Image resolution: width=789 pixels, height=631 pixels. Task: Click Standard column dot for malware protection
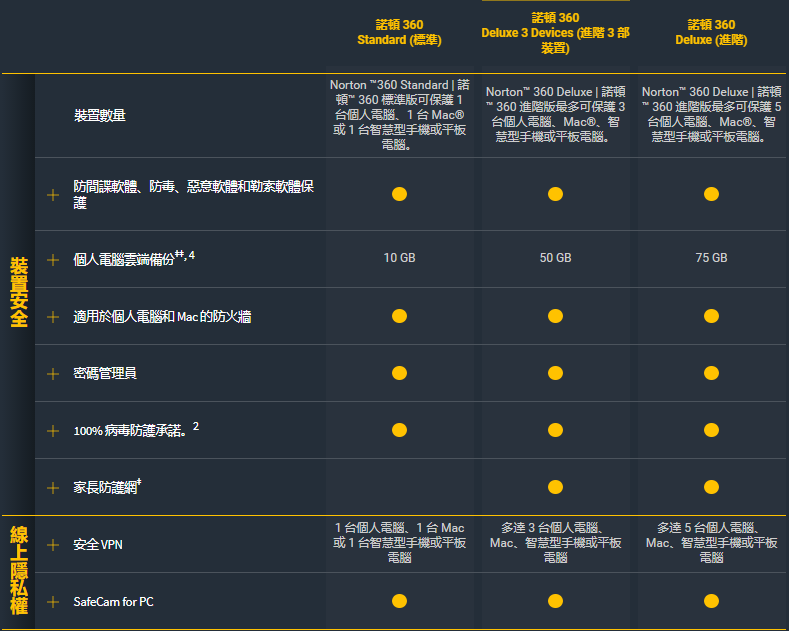pyautogui.click(x=399, y=194)
